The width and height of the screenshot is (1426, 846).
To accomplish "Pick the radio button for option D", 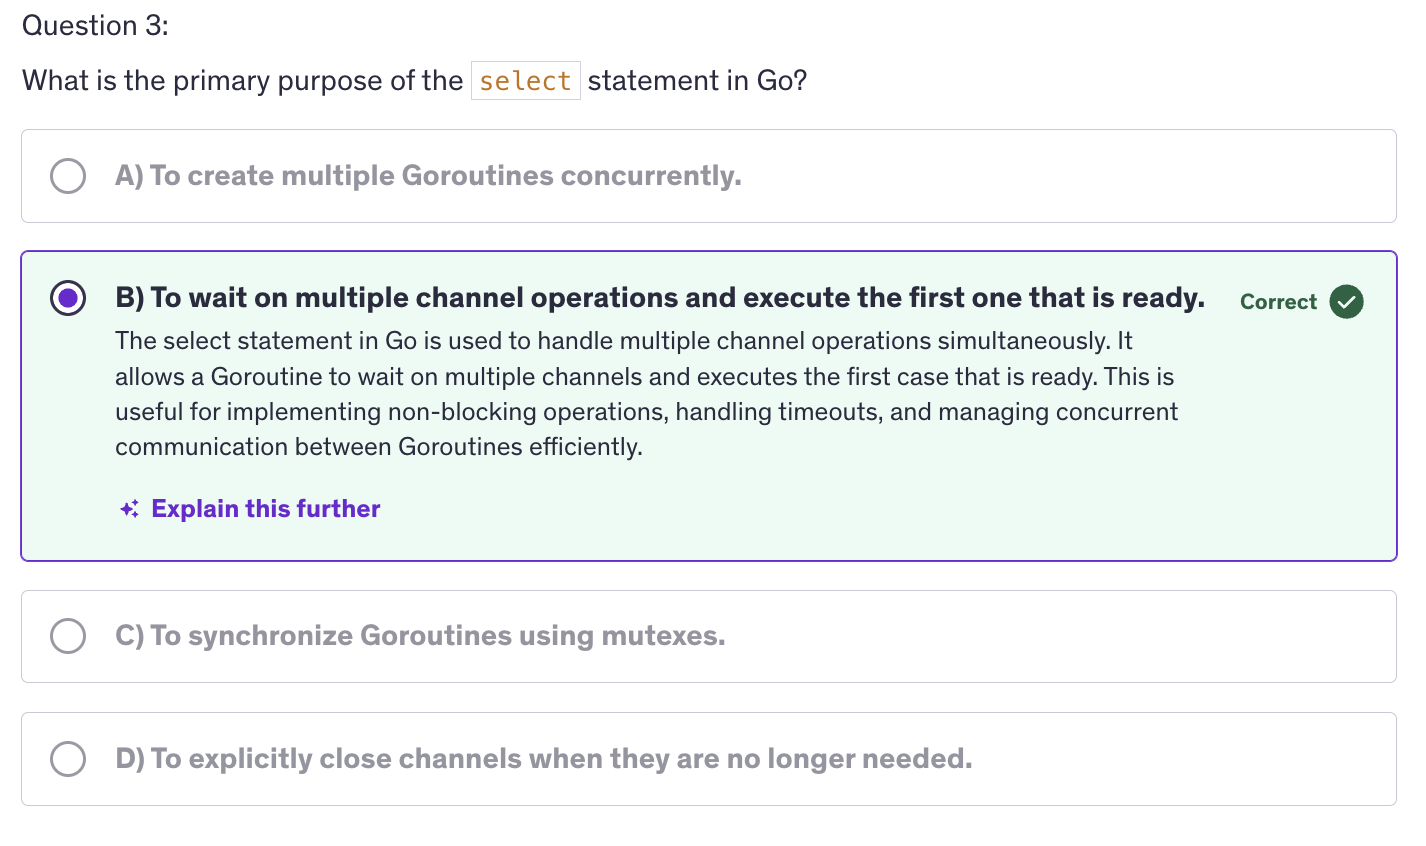I will pos(68,759).
